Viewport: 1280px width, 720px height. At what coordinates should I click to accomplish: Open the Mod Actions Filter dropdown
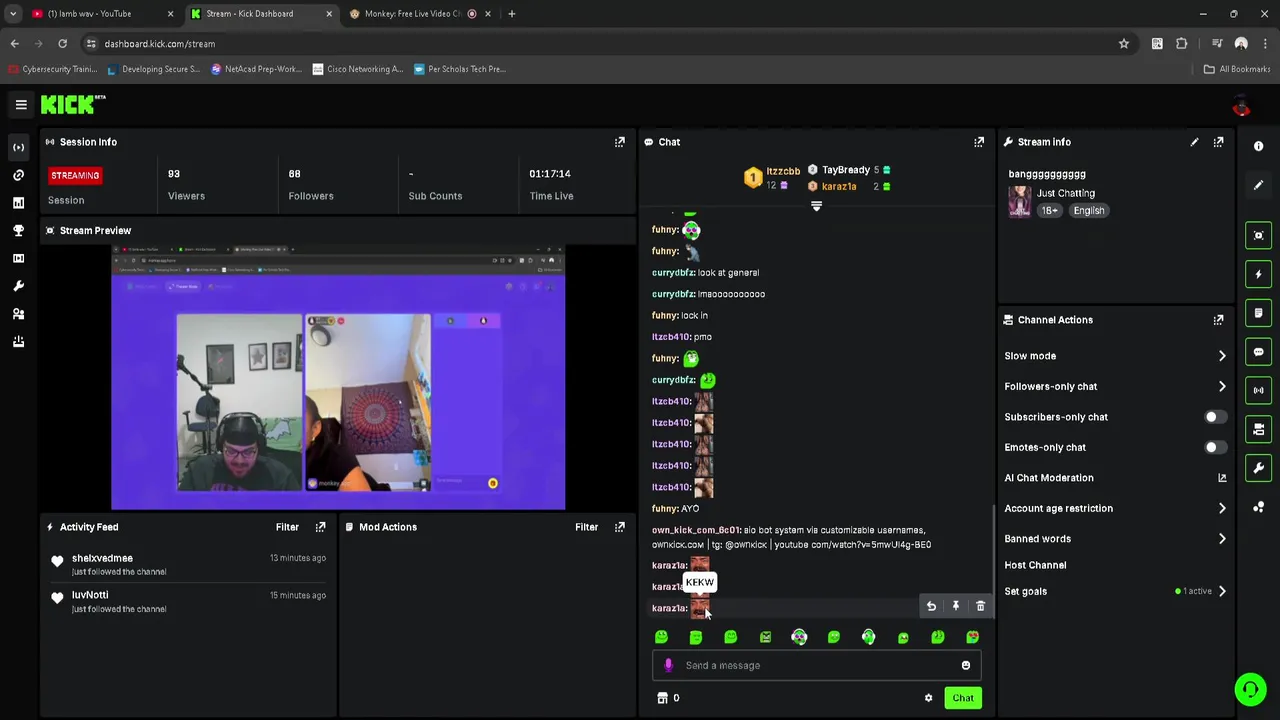[x=587, y=527]
